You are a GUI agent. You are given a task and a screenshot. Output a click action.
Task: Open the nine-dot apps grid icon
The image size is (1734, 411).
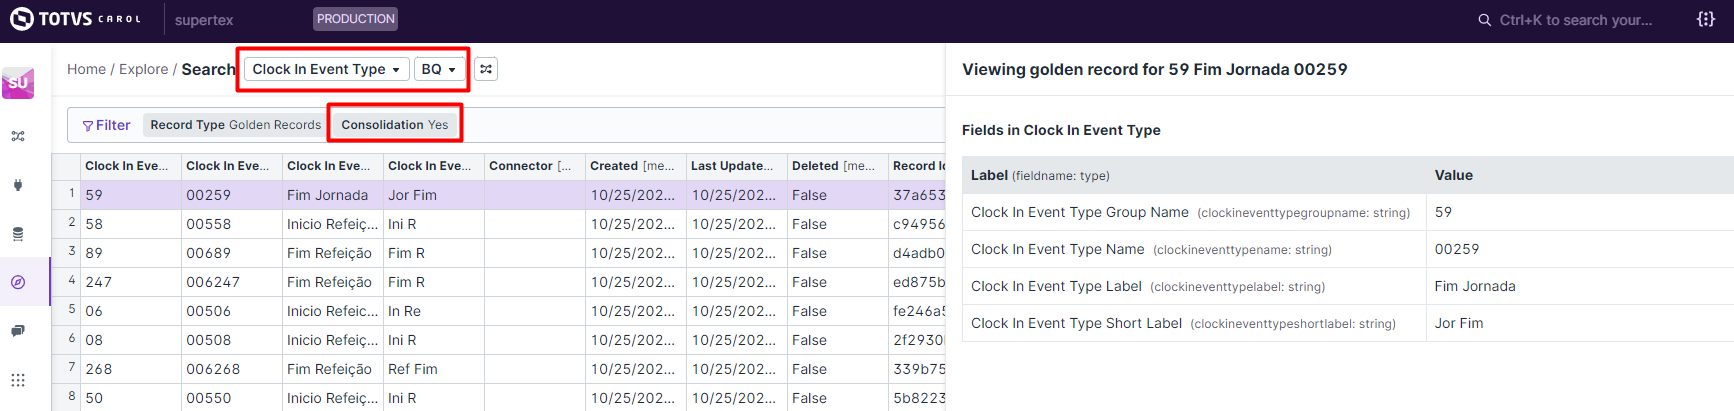(18, 380)
